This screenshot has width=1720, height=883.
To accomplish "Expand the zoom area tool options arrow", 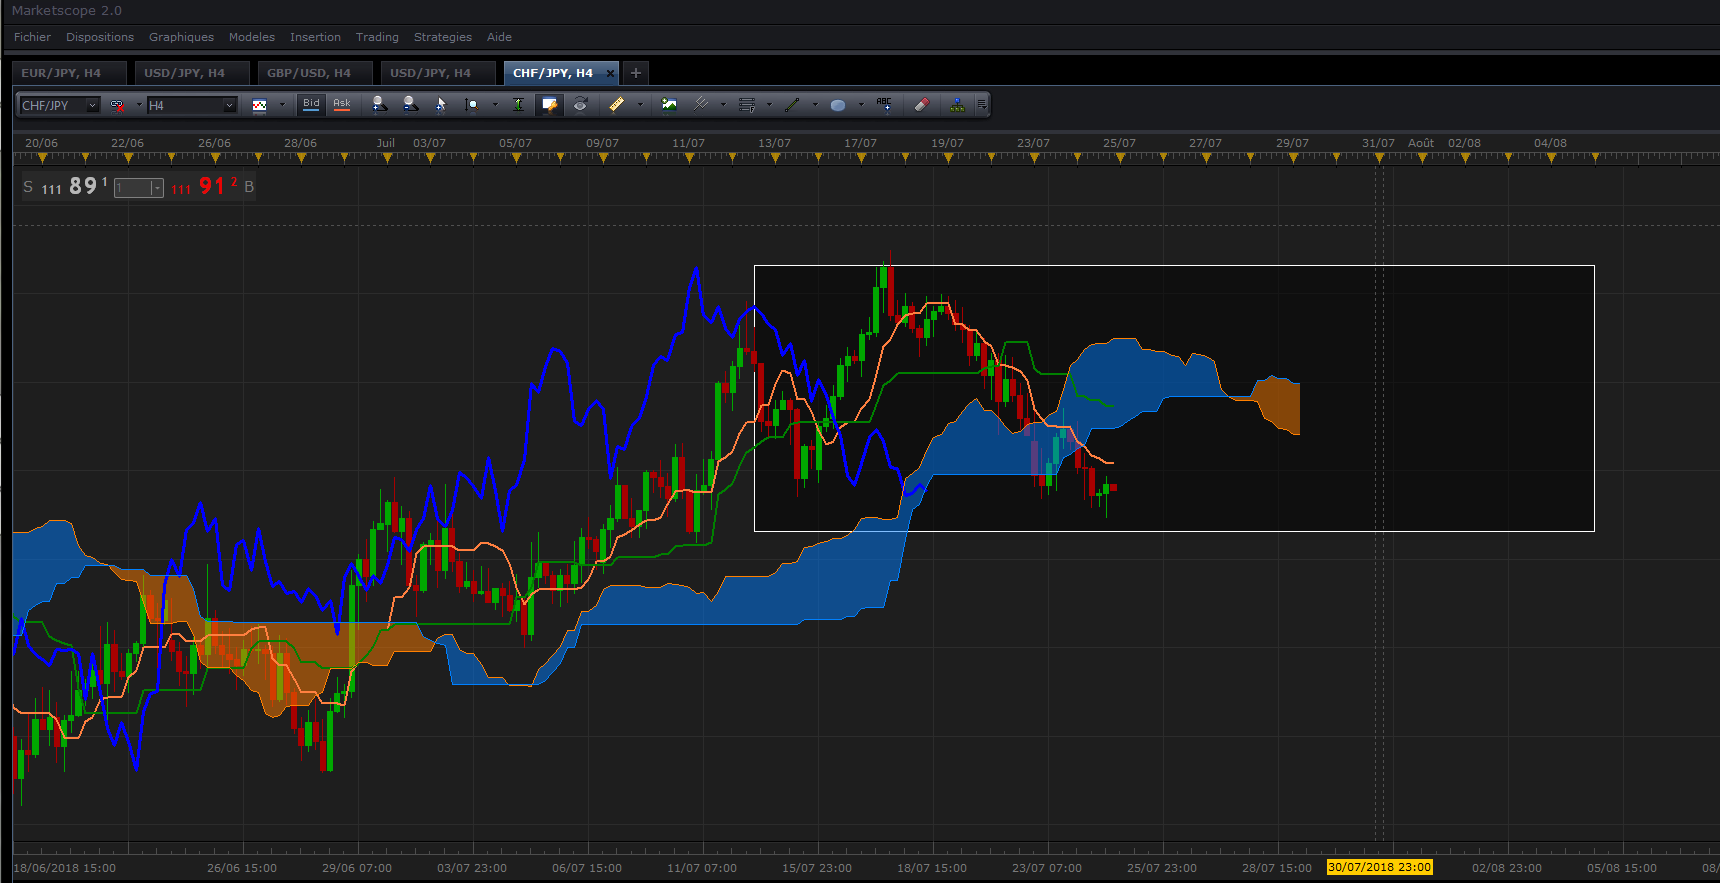I will click(495, 105).
